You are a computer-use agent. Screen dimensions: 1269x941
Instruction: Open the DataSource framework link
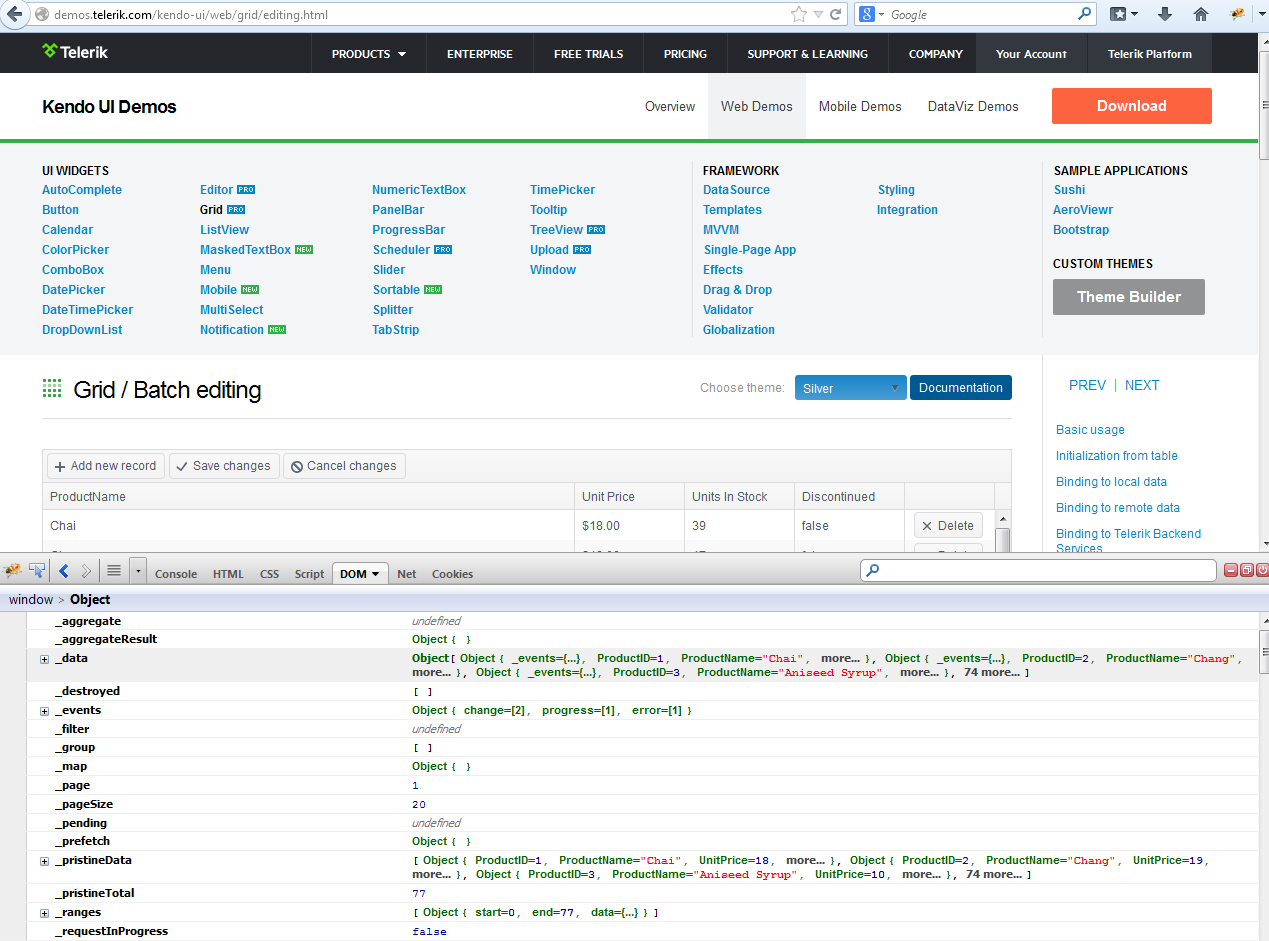[x=736, y=190]
